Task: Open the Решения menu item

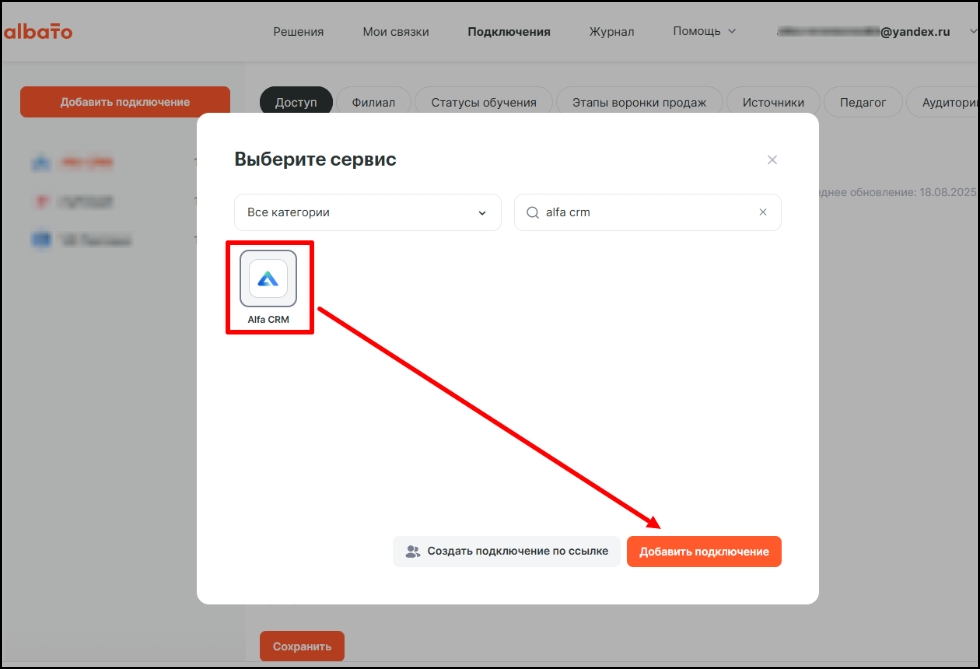Action: click(298, 32)
